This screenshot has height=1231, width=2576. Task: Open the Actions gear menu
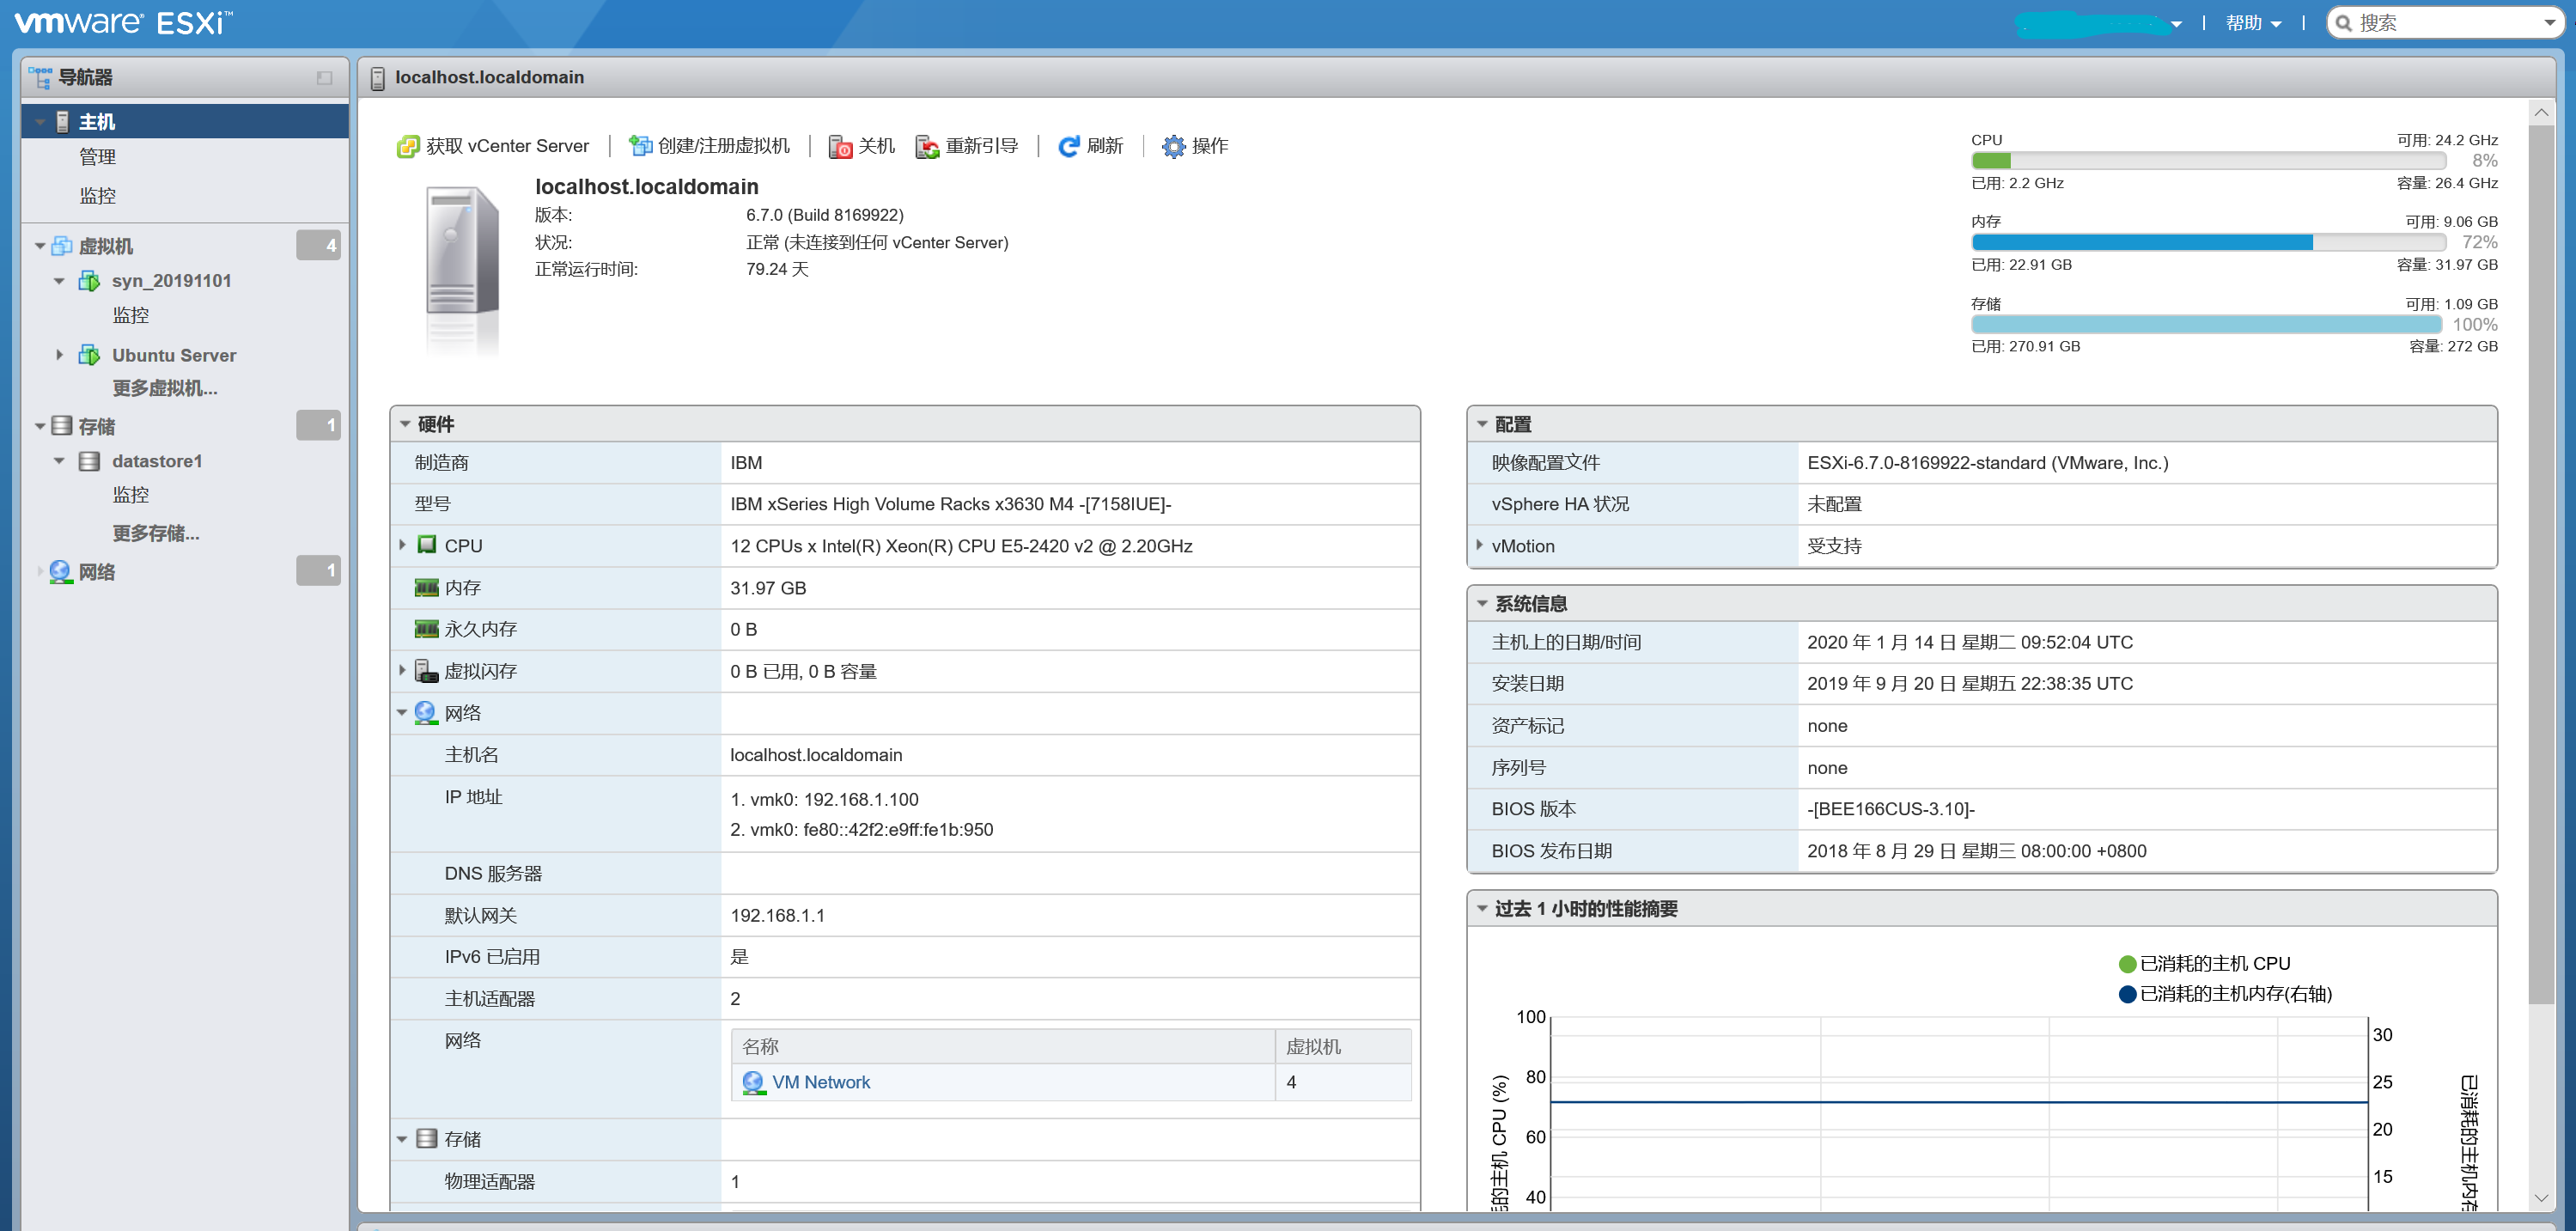coord(1173,147)
